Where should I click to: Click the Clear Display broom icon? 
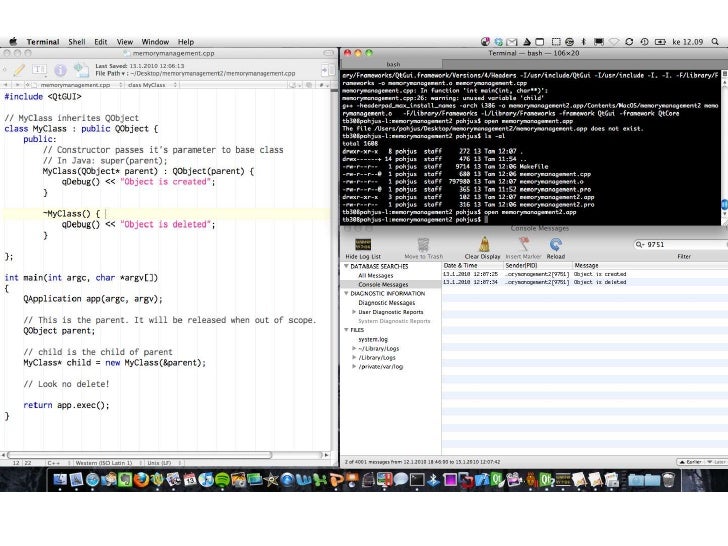click(484, 244)
